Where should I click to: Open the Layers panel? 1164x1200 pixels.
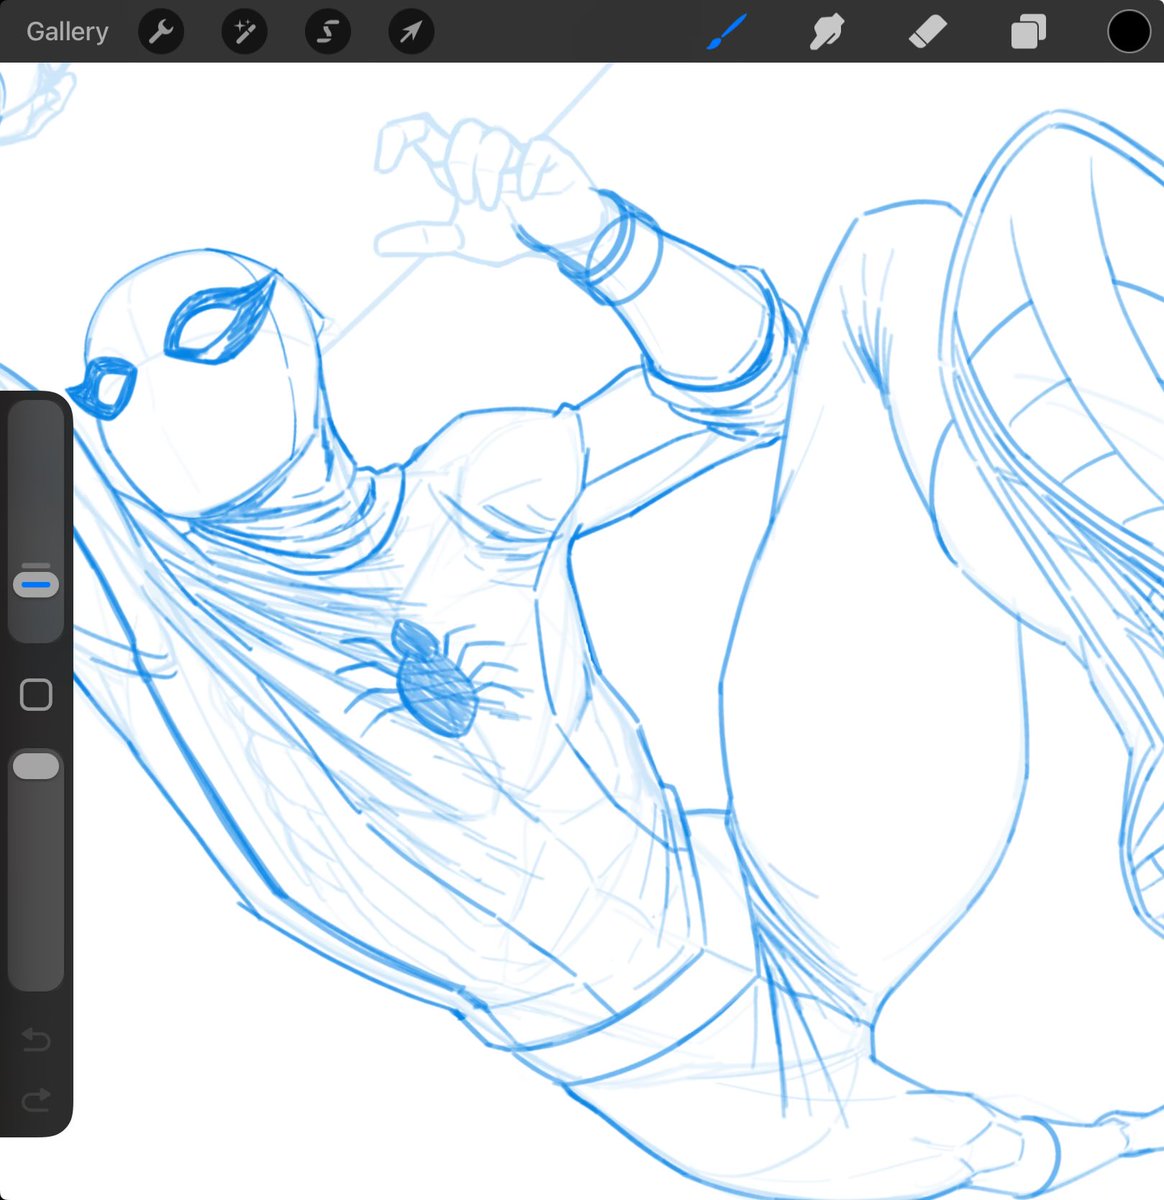point(1027,32)
